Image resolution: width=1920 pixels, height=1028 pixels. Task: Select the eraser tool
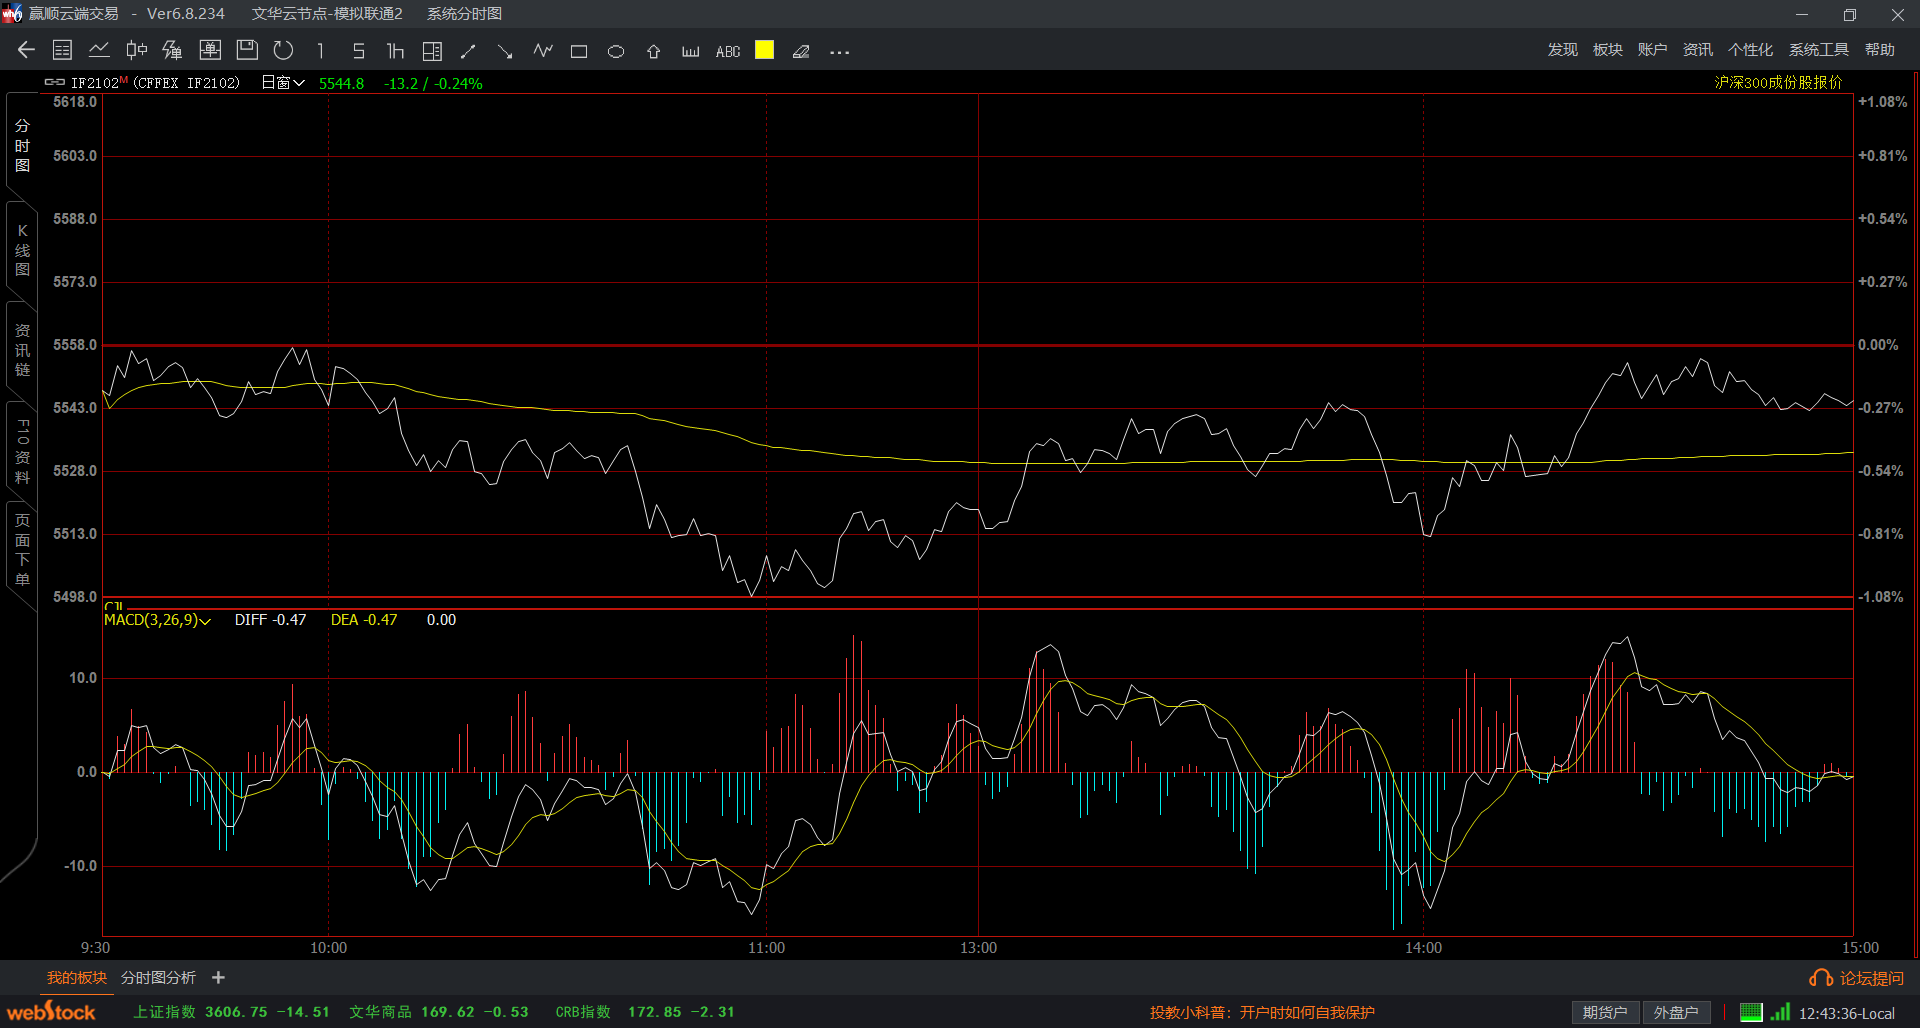click(801, 52)
